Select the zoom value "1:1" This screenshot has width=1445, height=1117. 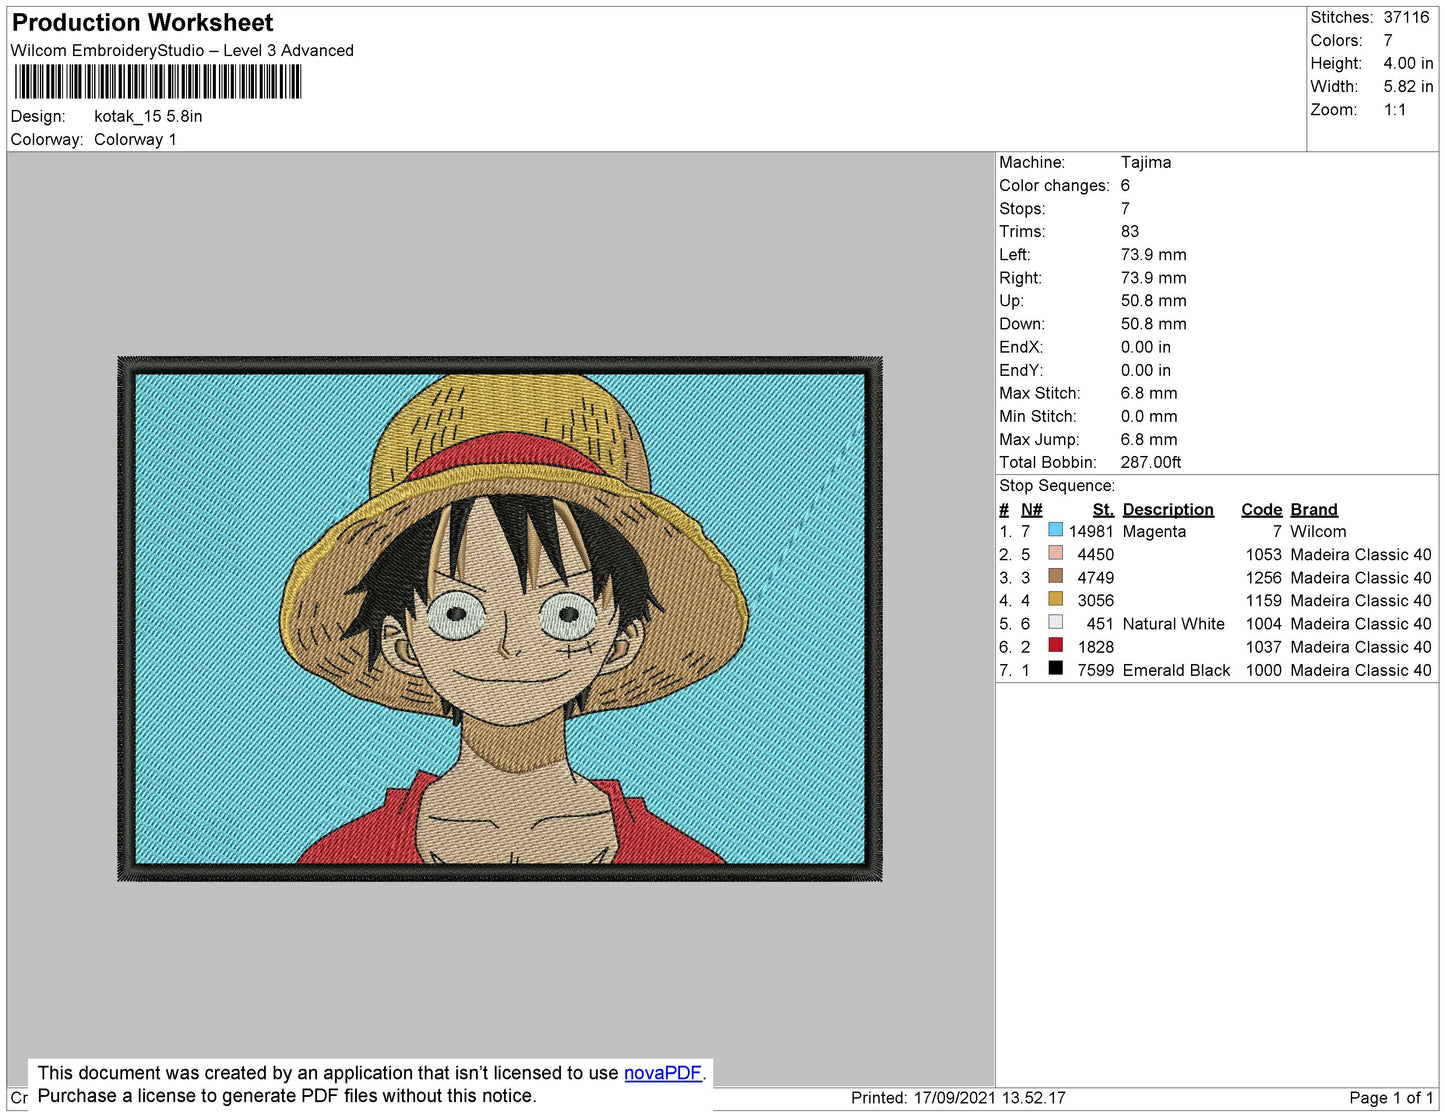point(1395,110)
